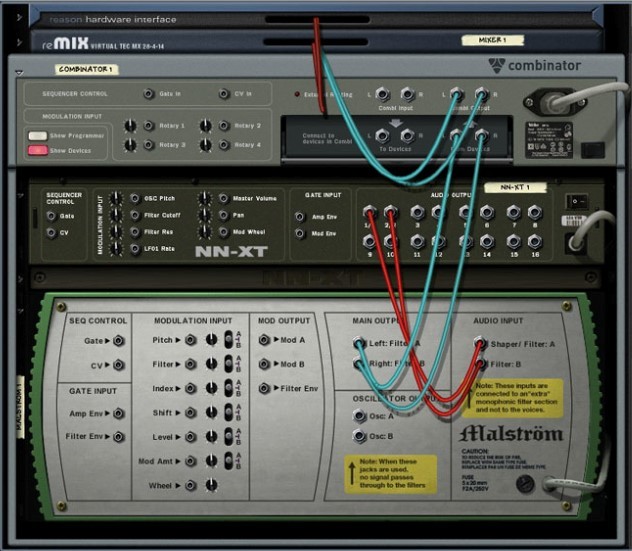Adjust the NN-XT LFO1 Rate trim knob

click(x=116, y=249)
